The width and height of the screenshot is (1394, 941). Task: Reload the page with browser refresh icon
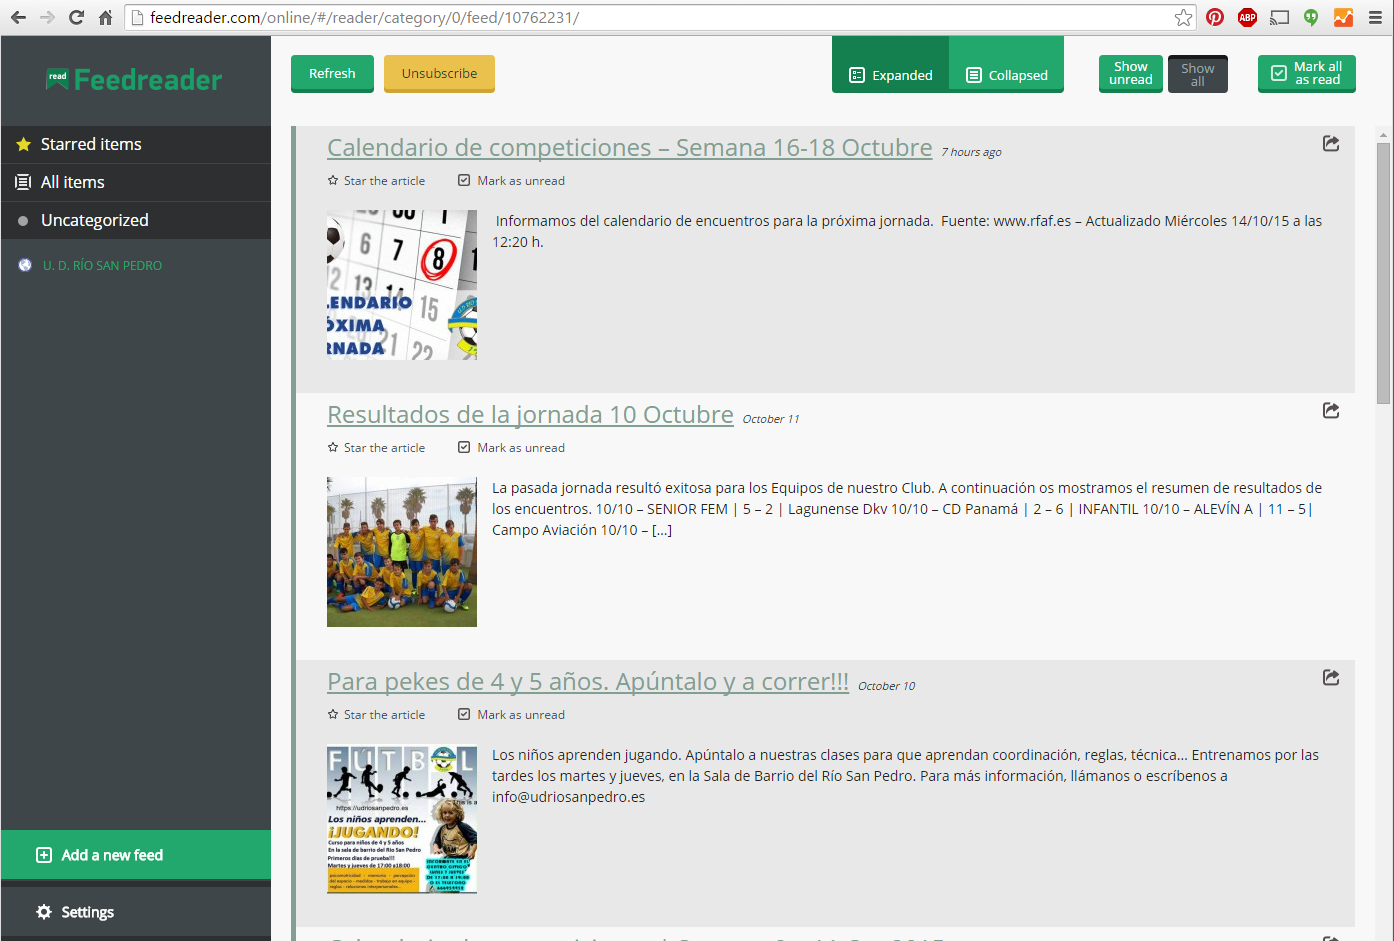(x=76, y=17)
